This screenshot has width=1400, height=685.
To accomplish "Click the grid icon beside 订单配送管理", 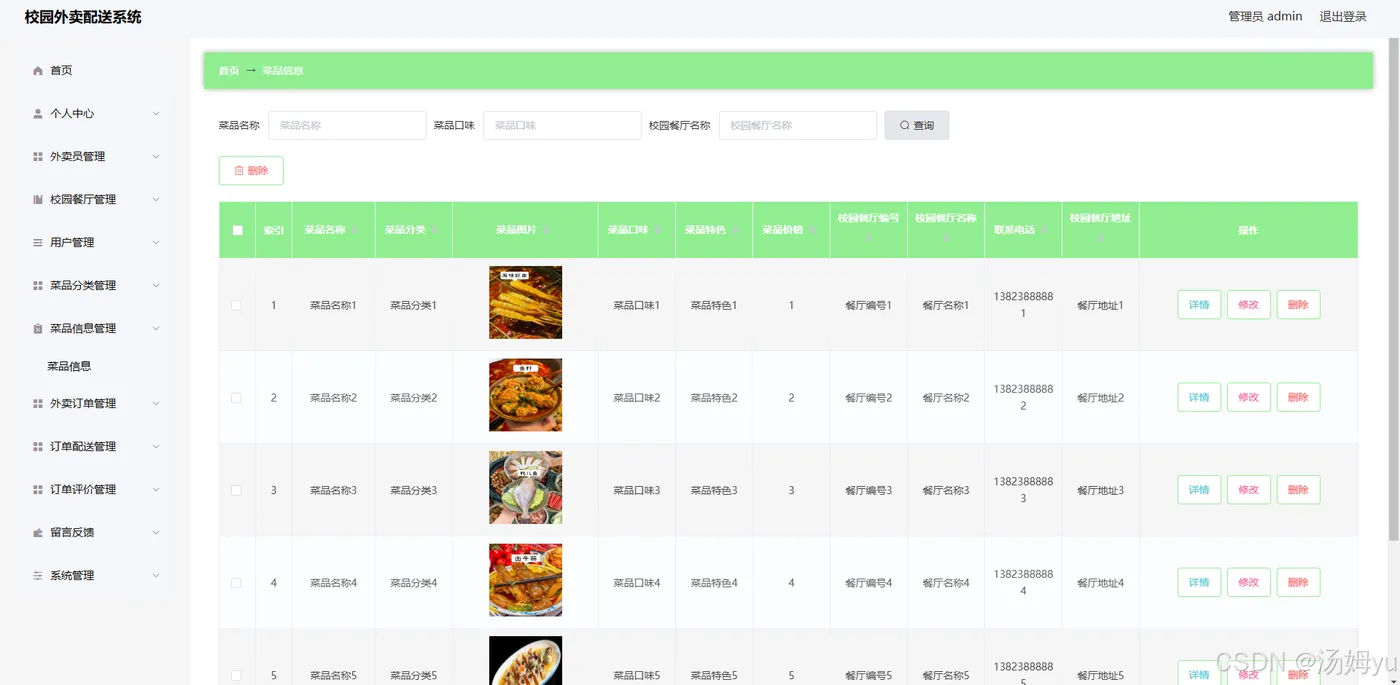I will coord(38,447).
